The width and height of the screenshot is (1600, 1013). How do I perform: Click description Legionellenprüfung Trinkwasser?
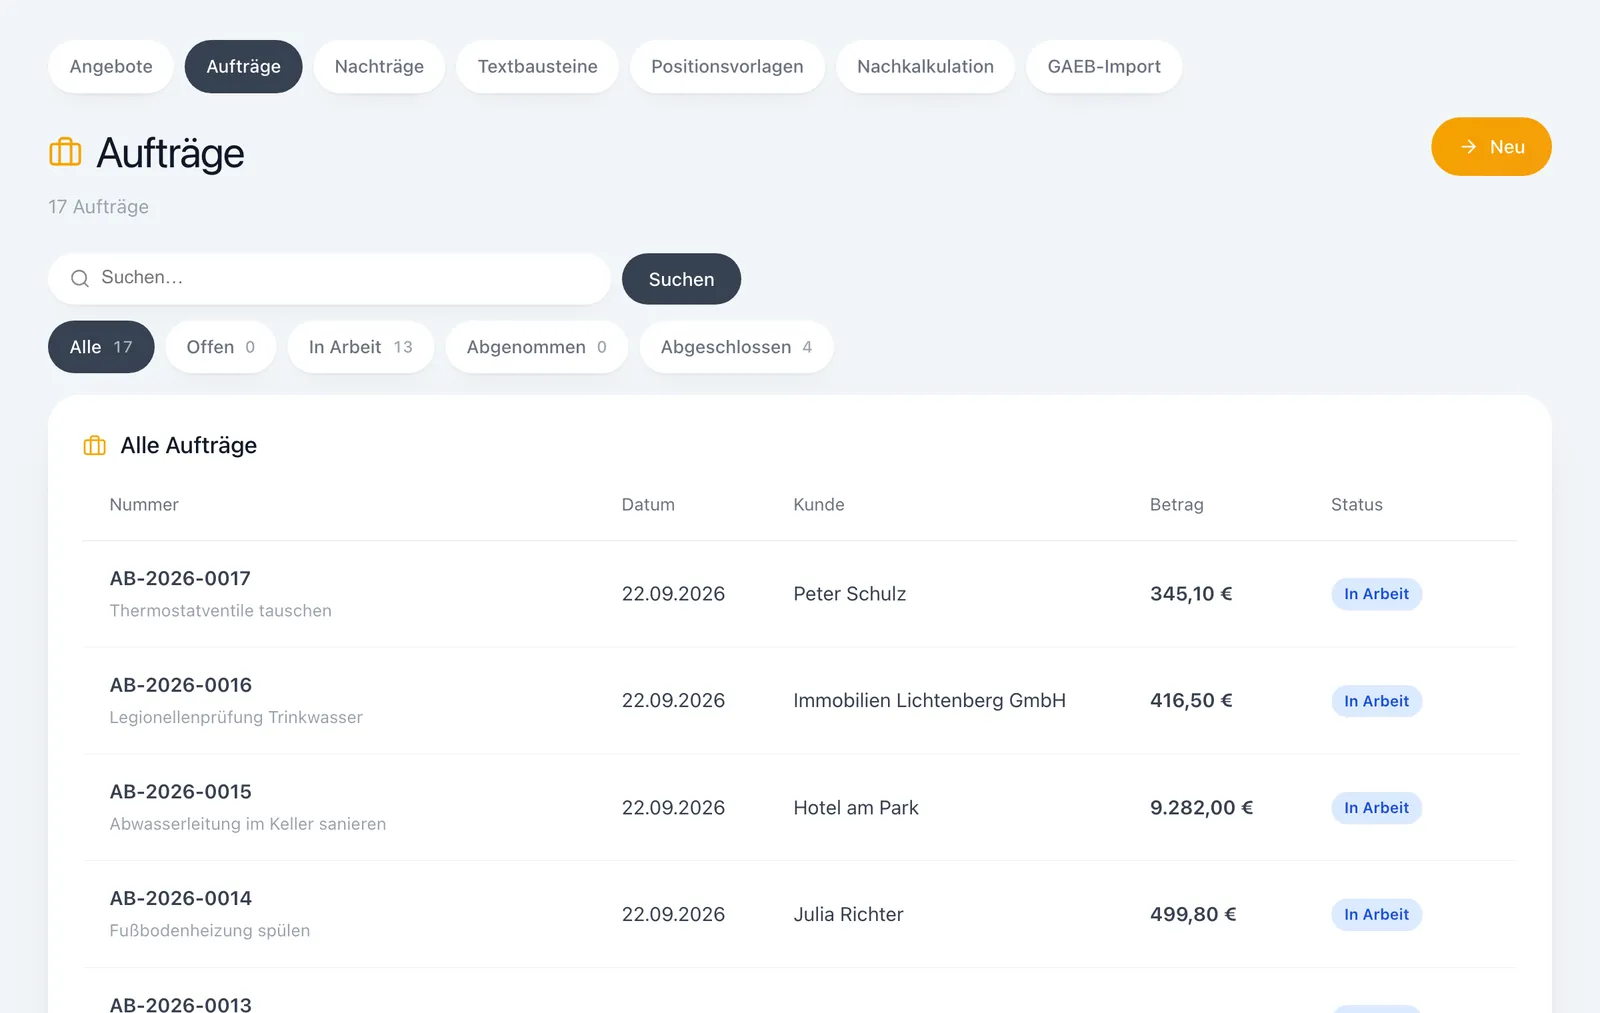(236, 718)
